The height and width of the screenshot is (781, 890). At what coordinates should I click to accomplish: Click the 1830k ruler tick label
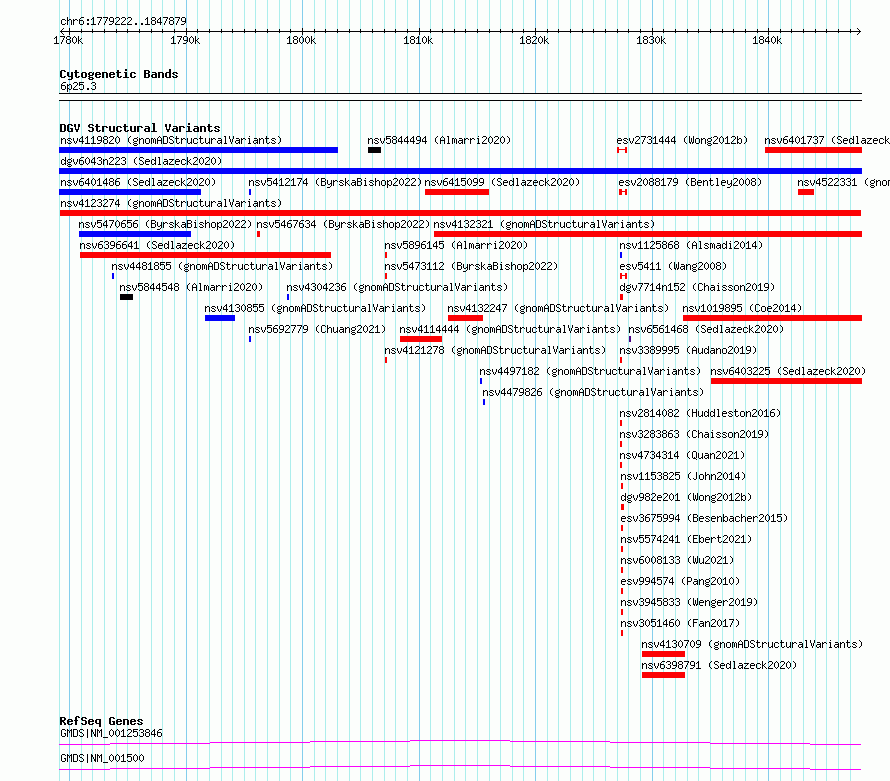pos(651,40)
